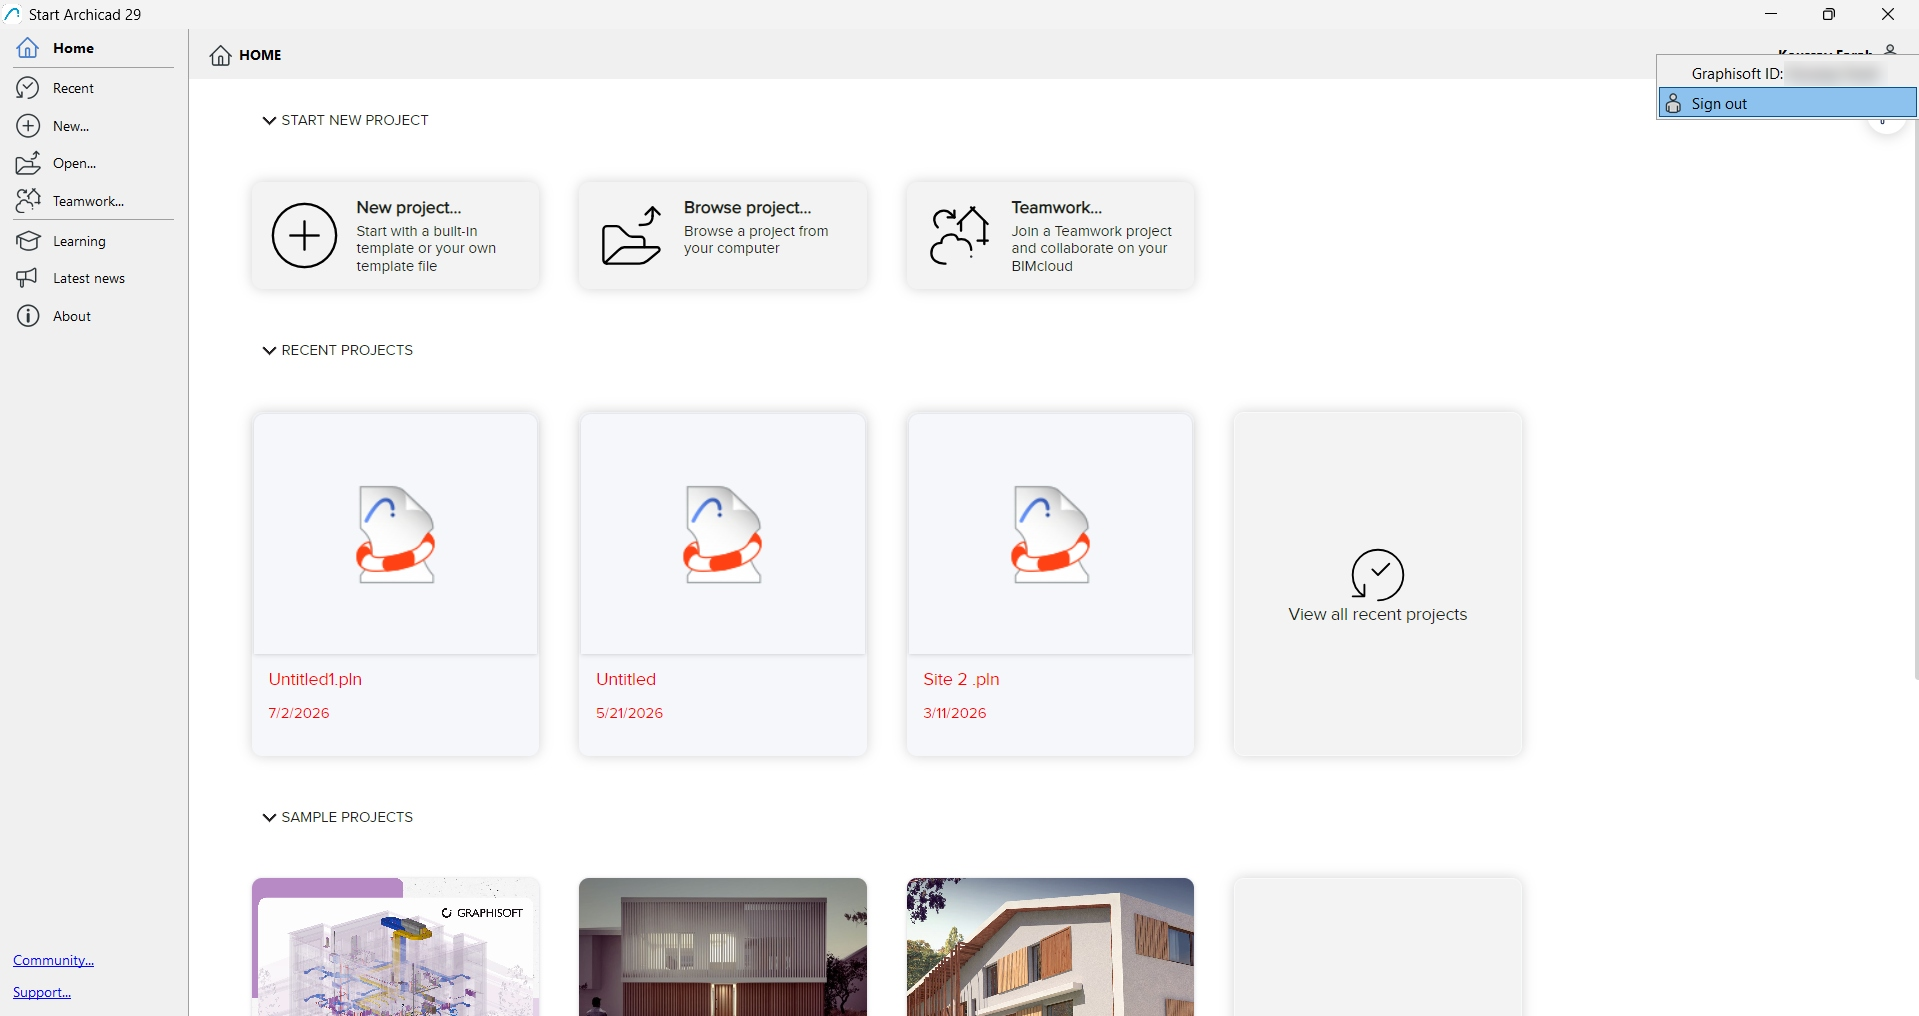Click the Untitled1.pln file name

coord(315,679)
